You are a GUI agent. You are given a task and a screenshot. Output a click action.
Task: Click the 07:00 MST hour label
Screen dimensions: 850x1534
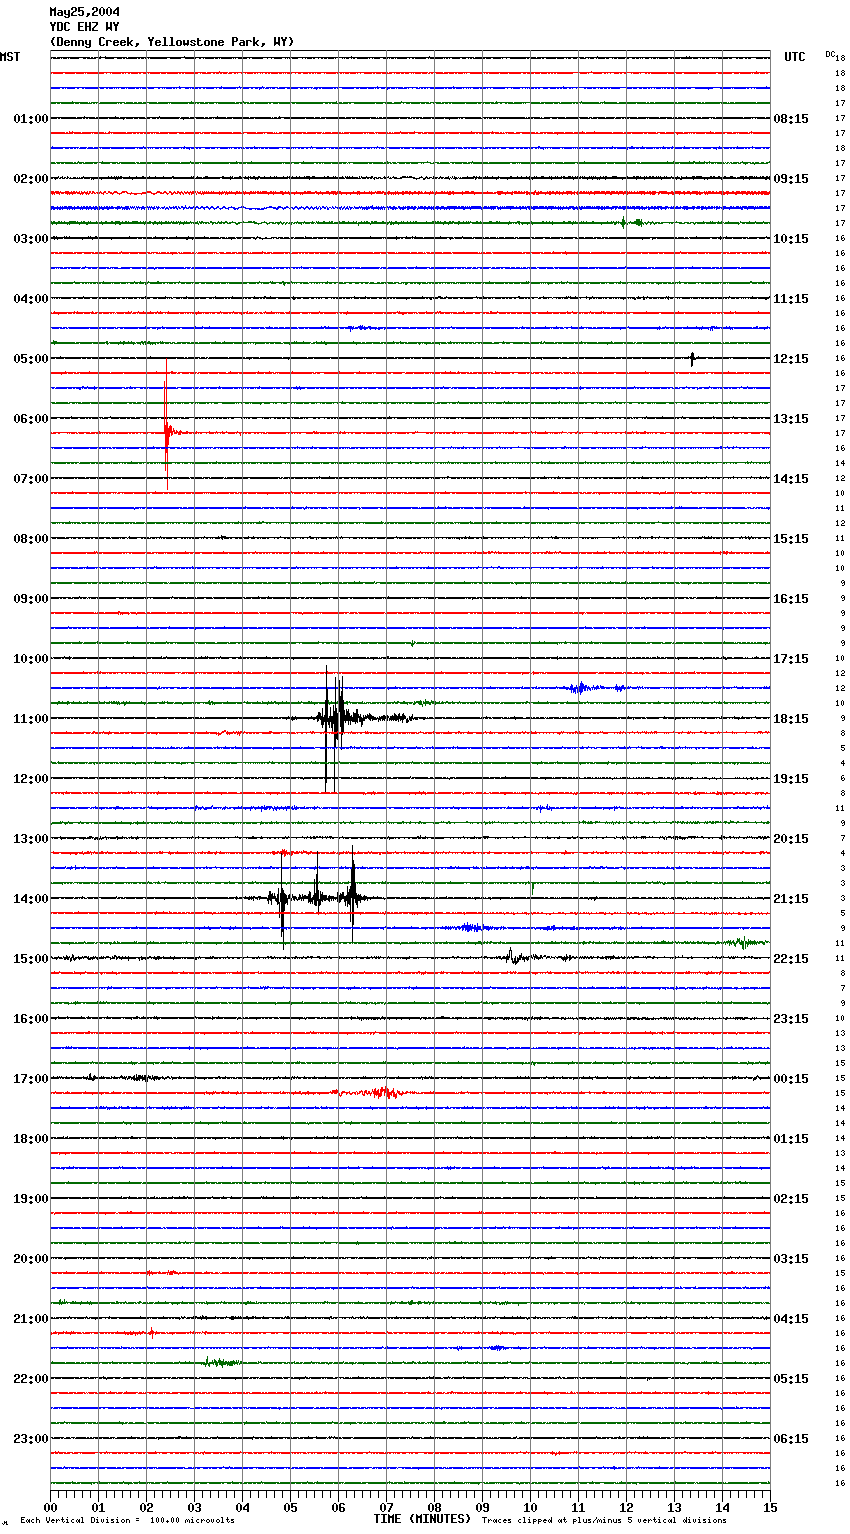pos(30,479)
